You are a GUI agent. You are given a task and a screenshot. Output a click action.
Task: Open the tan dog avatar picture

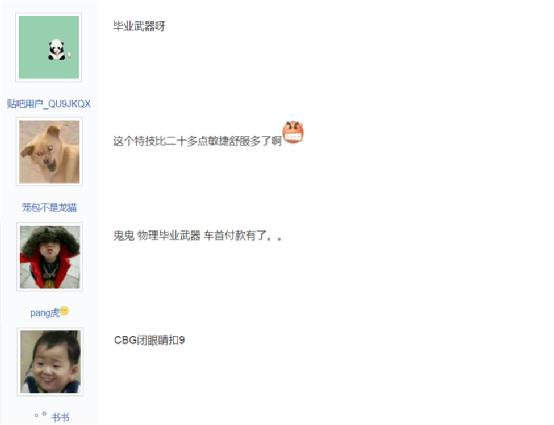[x=49, y=152]
